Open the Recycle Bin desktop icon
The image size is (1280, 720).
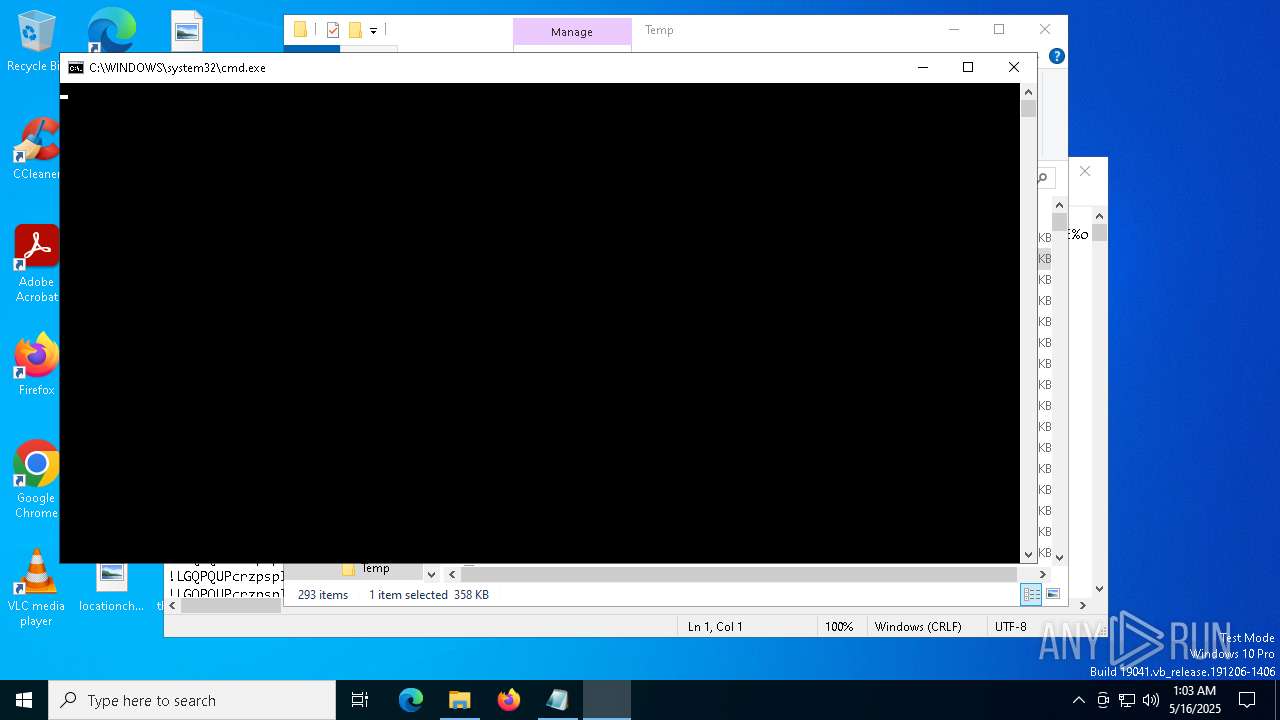click(x=35, y=41)
